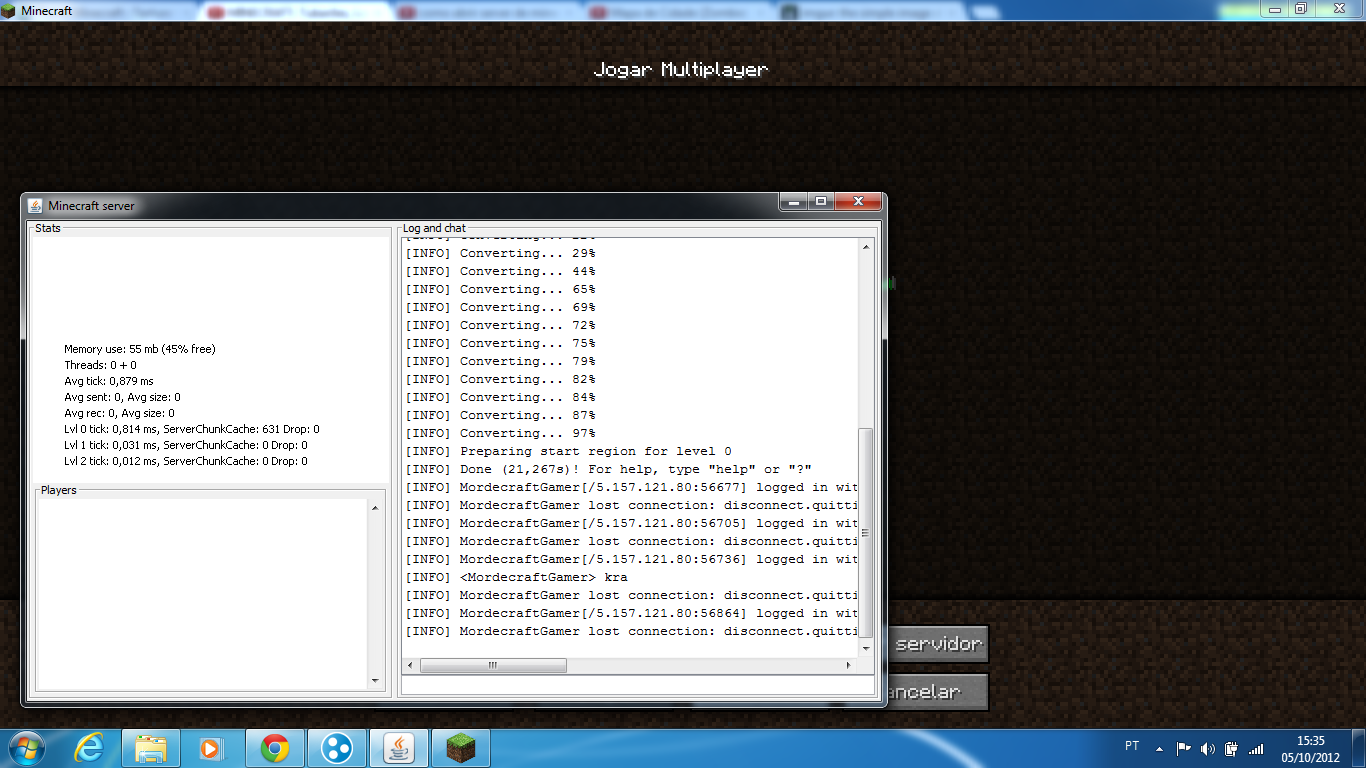Select the 'Lvl 1 tick: 0,031 ms' line
The image size is (1366, 768).
click(186, 445)
